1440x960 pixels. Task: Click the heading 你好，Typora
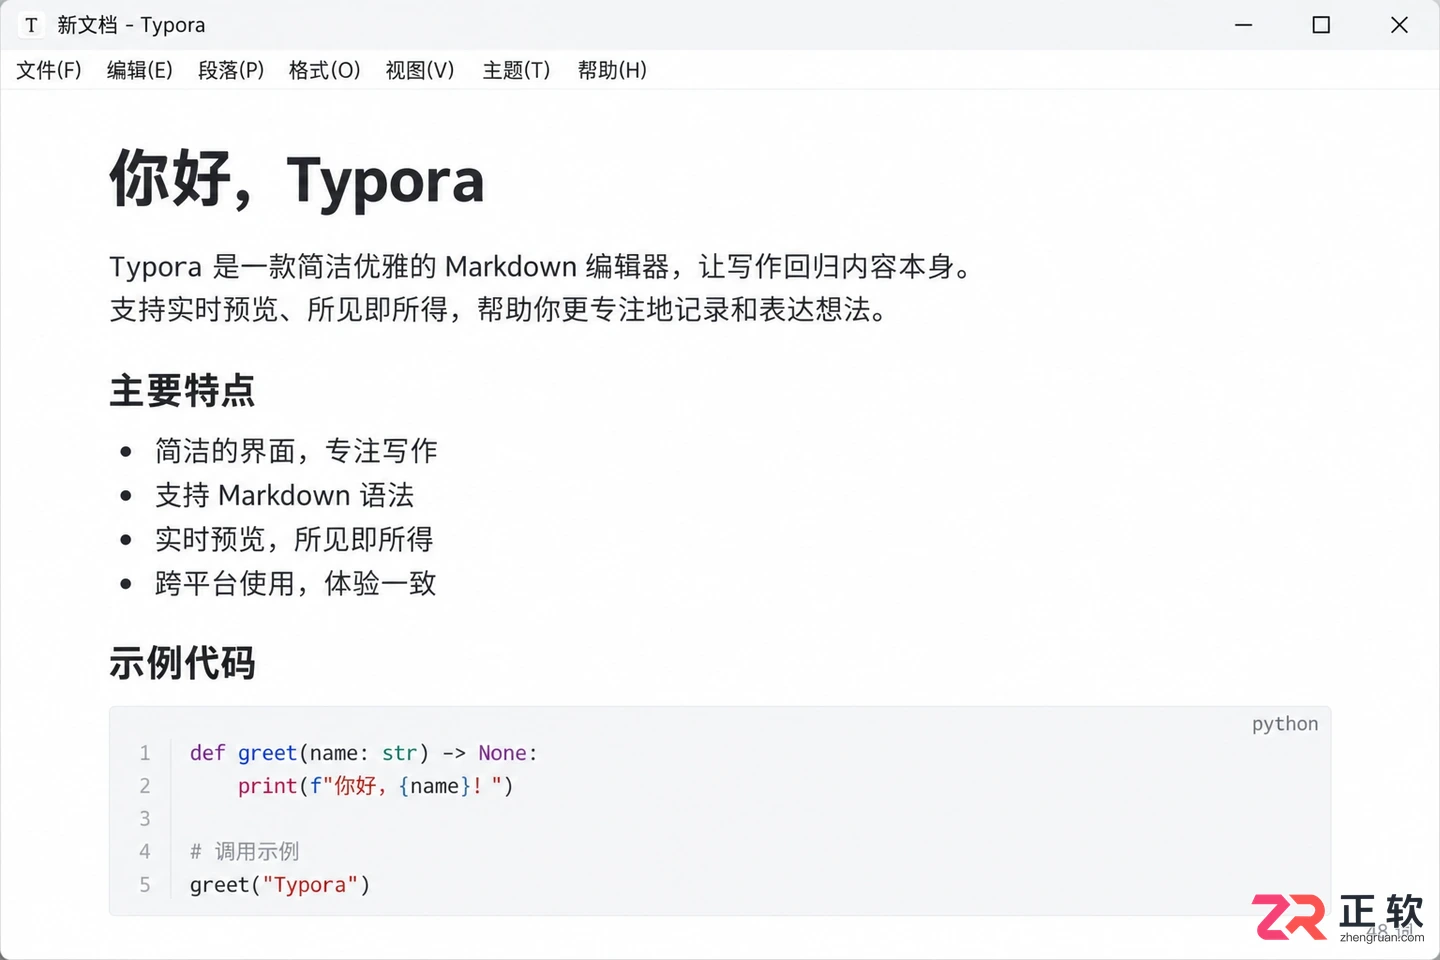(x=297, y=180)
